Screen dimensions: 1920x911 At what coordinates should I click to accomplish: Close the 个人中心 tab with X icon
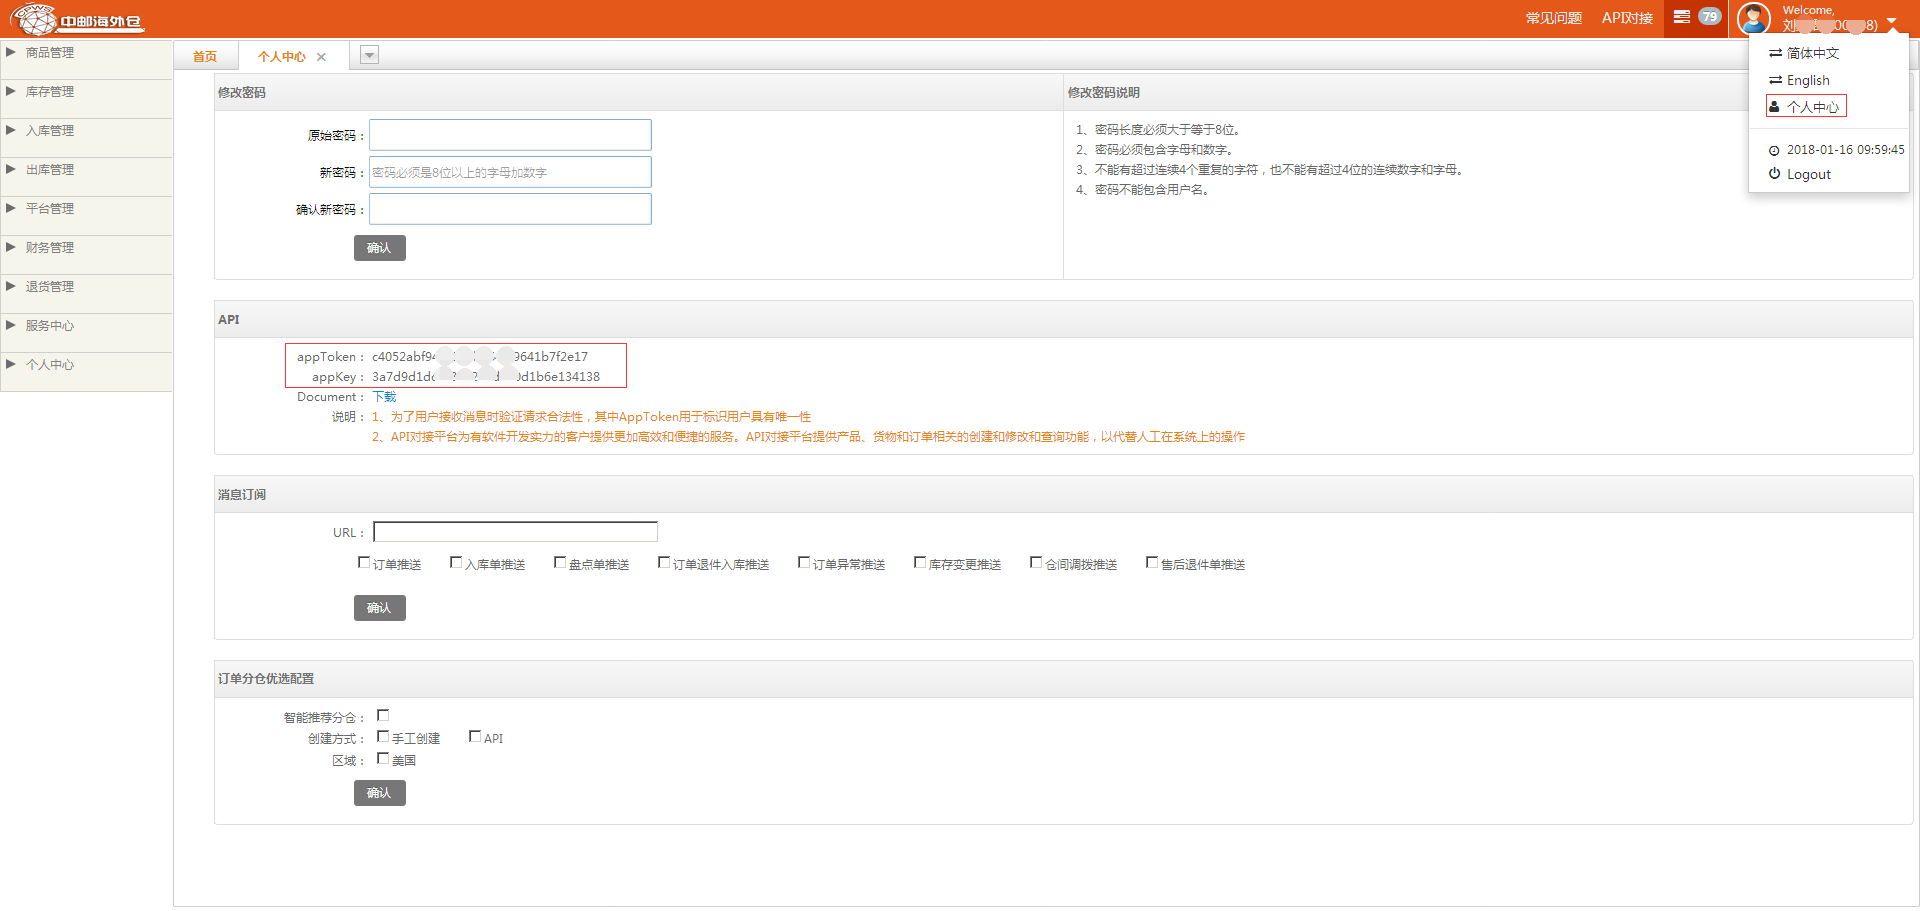321,57
